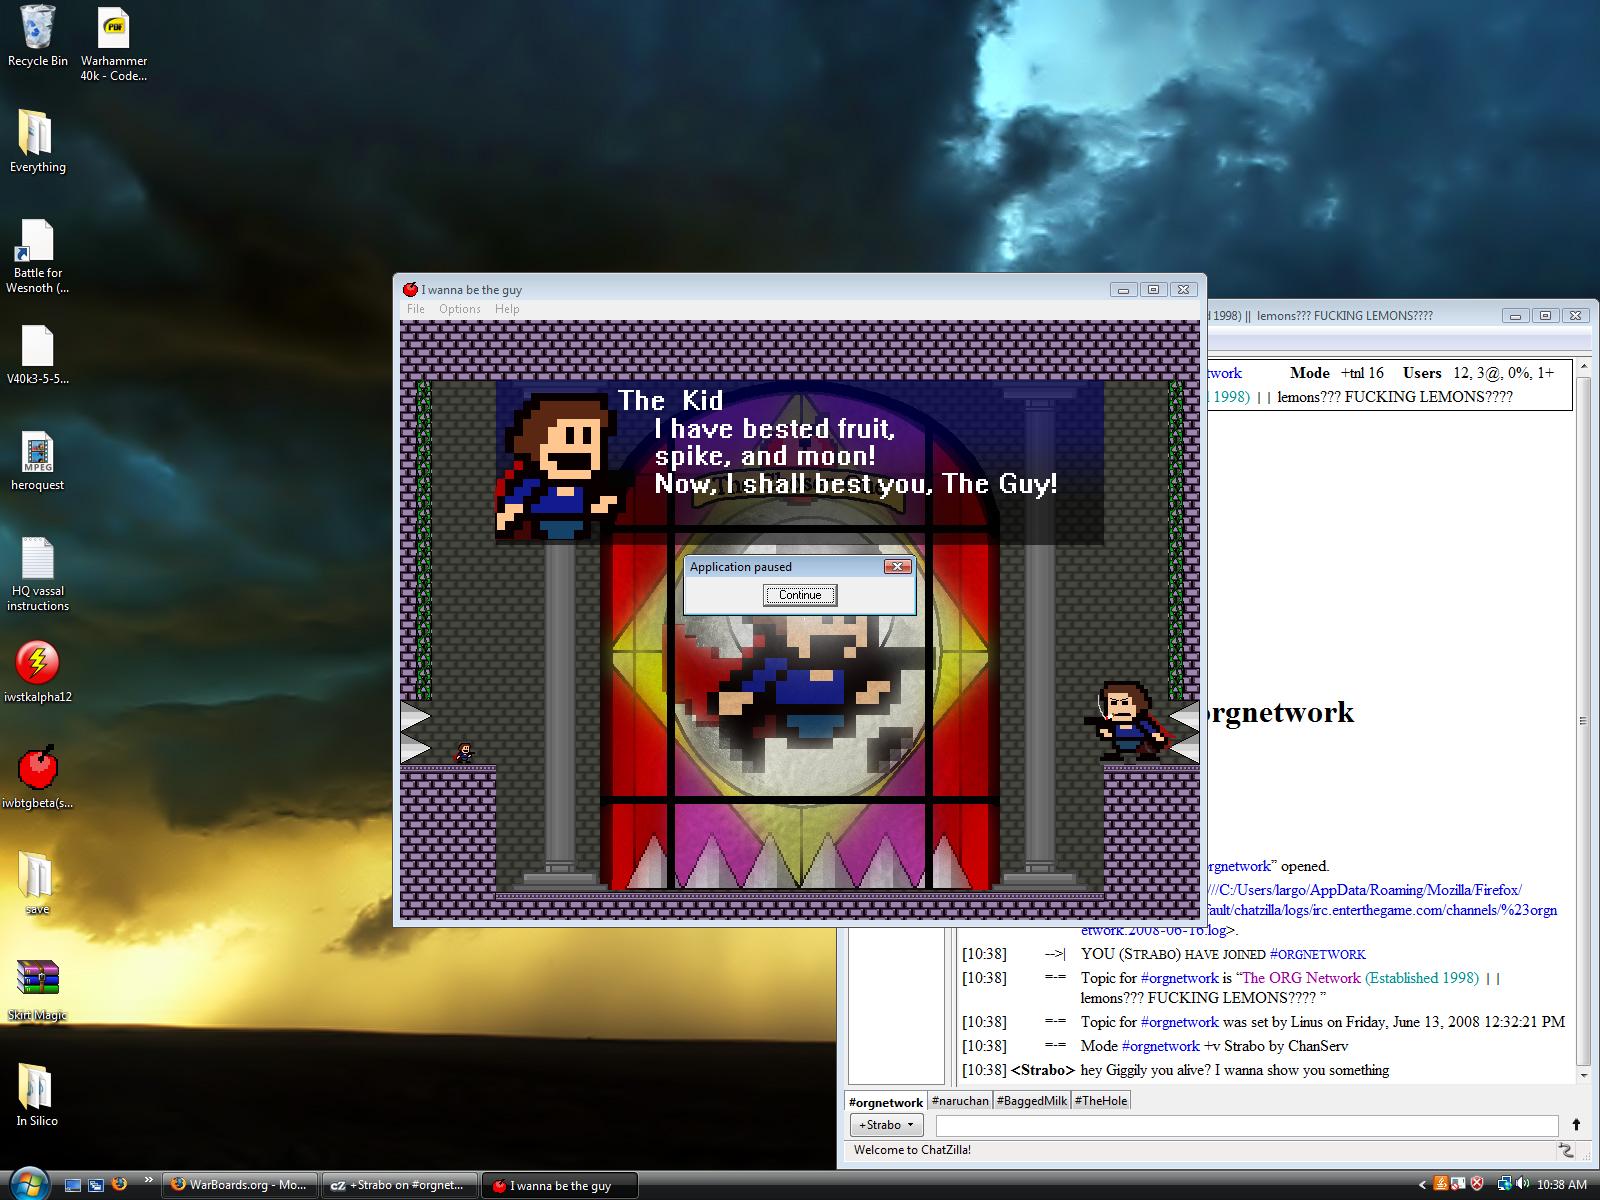Switch to WarBoards.org Firefox taskbar button
Viewport: 1600px width, 1200px height.
click(239, 1185)
